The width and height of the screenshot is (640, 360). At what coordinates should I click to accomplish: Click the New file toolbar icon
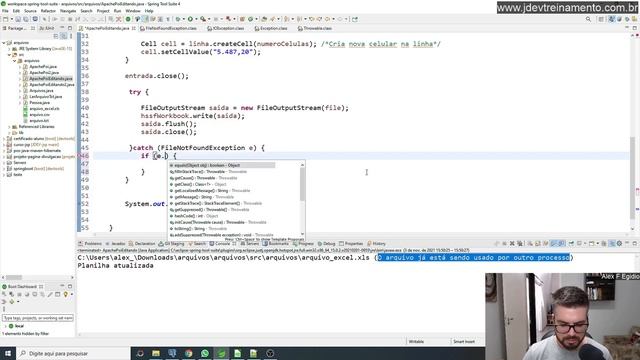tap(6, 19)
